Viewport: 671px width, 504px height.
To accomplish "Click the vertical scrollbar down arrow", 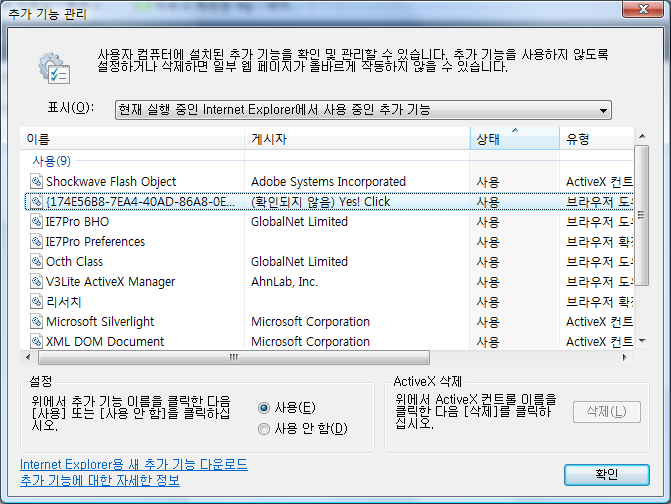I will tap(641, 341).
